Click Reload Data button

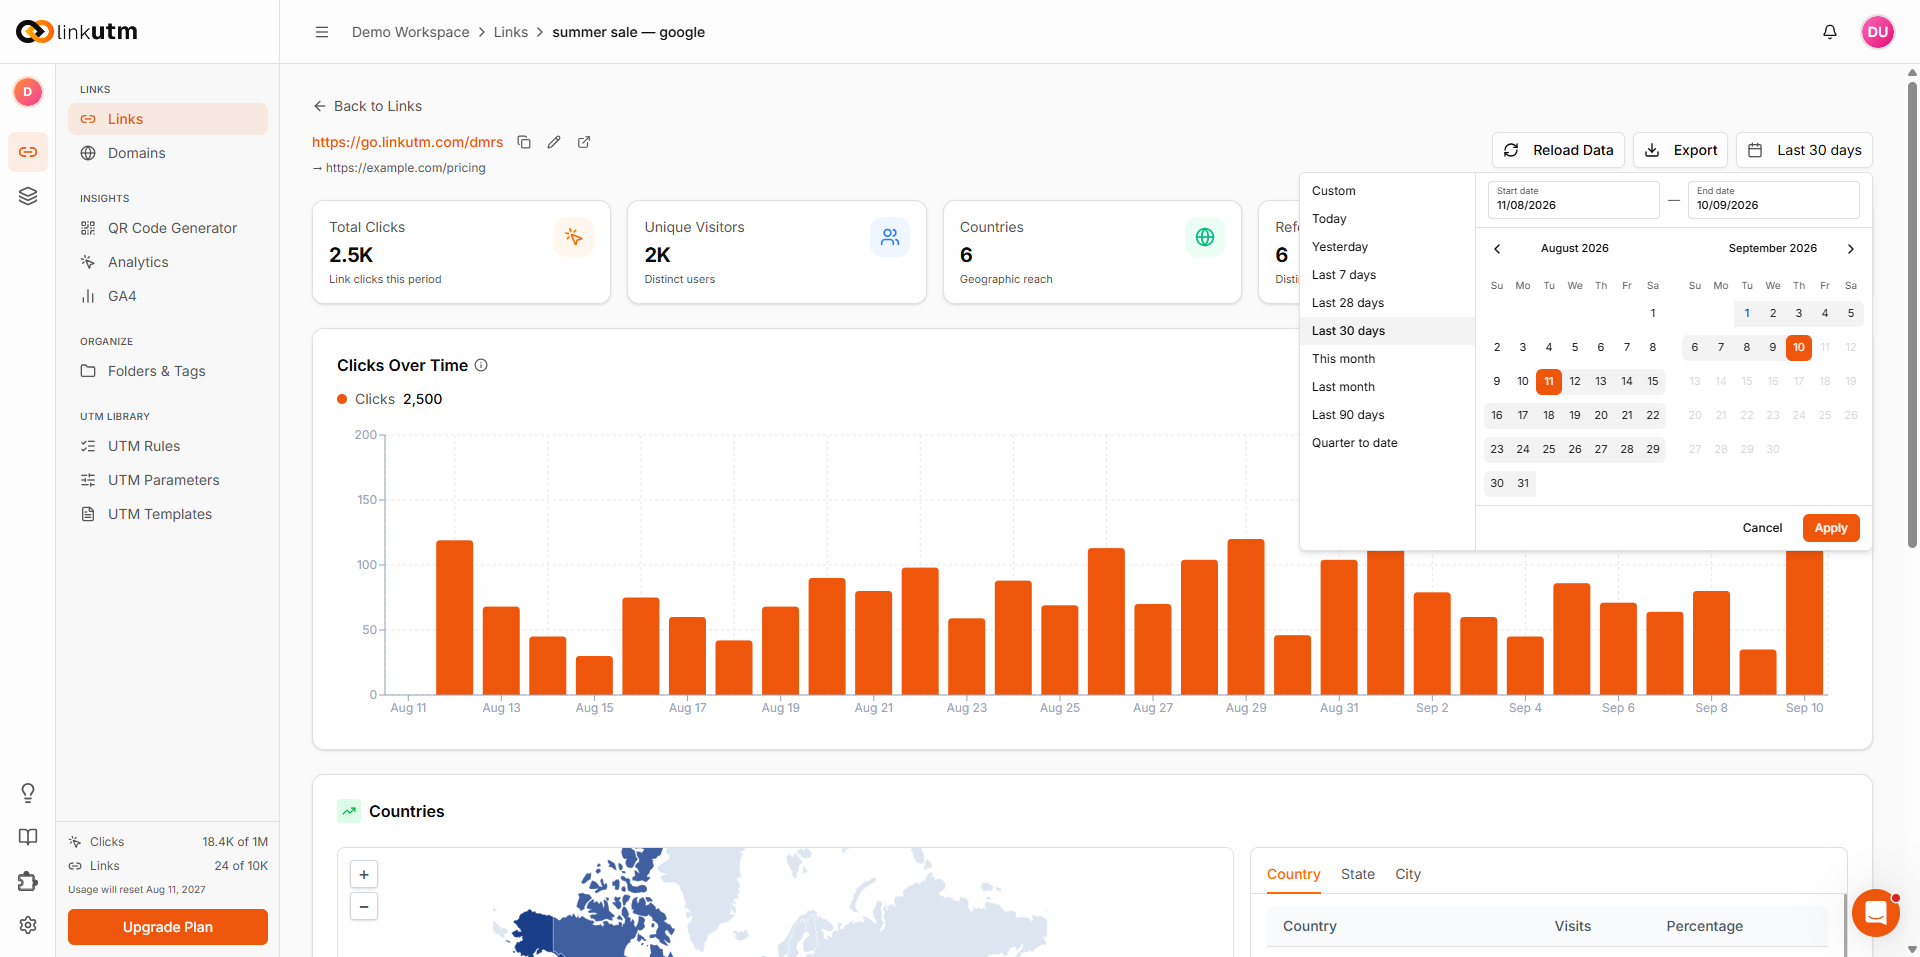1558,150
